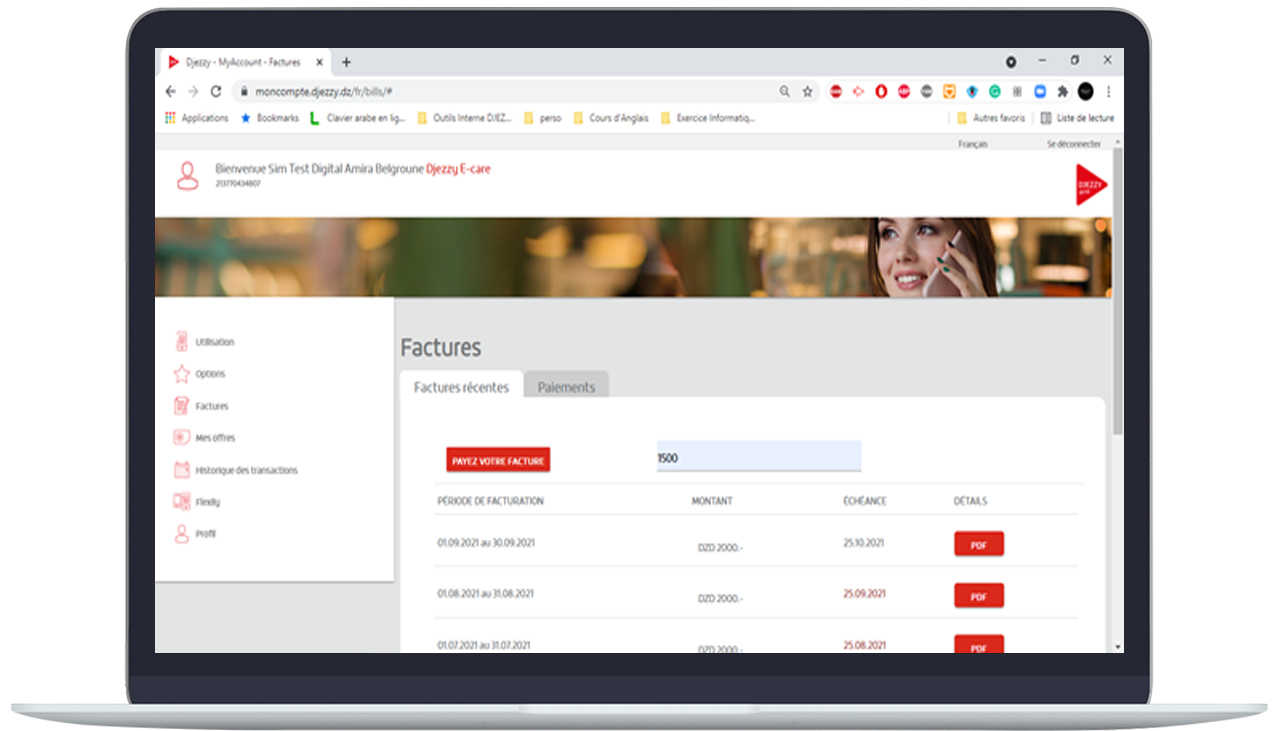Viewport: 1280px width, 731px height.
Task: Click the red échéance date 25.09.2021
Action: pyautogui.click(x=864, y=593)
